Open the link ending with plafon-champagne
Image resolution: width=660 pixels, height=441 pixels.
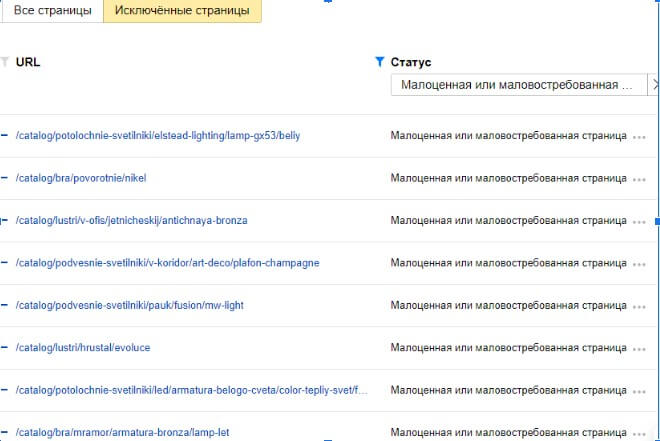(x=168, y=263)
